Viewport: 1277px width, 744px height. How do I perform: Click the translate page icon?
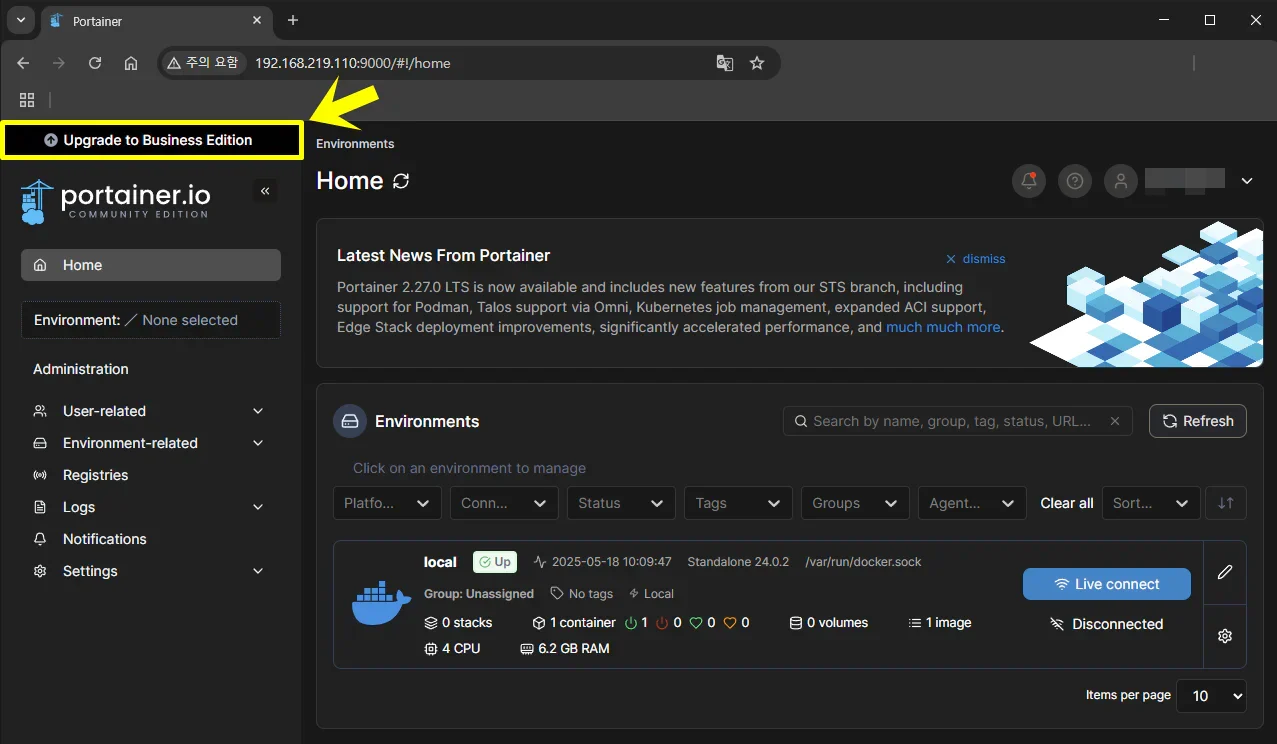pos(725,63)
